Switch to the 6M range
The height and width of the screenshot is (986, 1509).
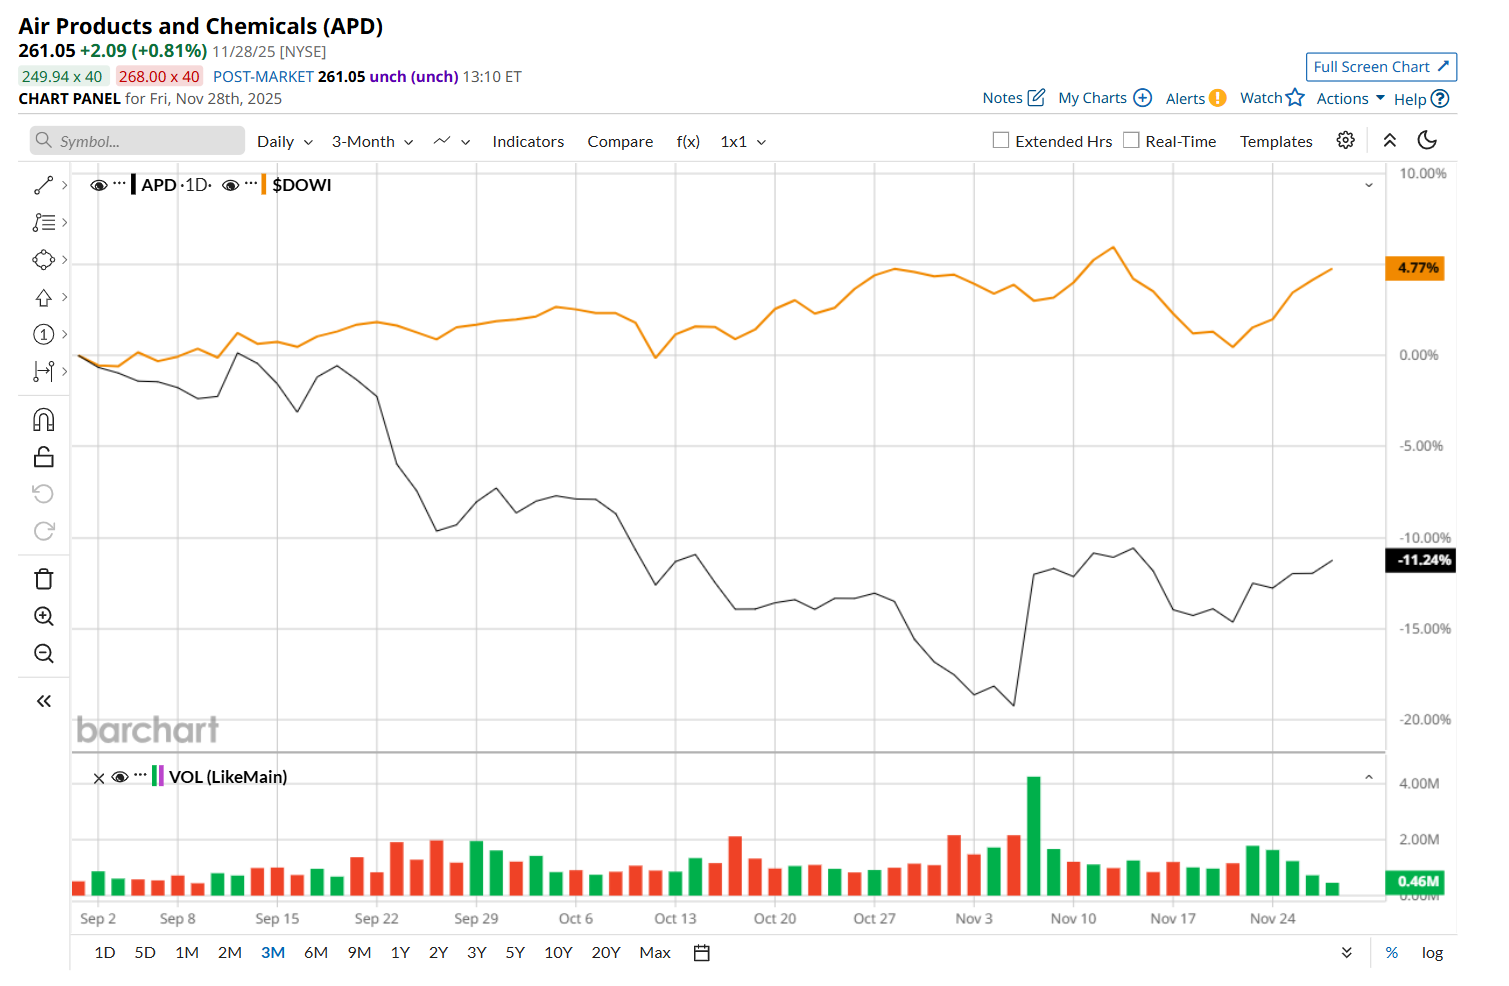pyautogui.click(x=316, y=953)
